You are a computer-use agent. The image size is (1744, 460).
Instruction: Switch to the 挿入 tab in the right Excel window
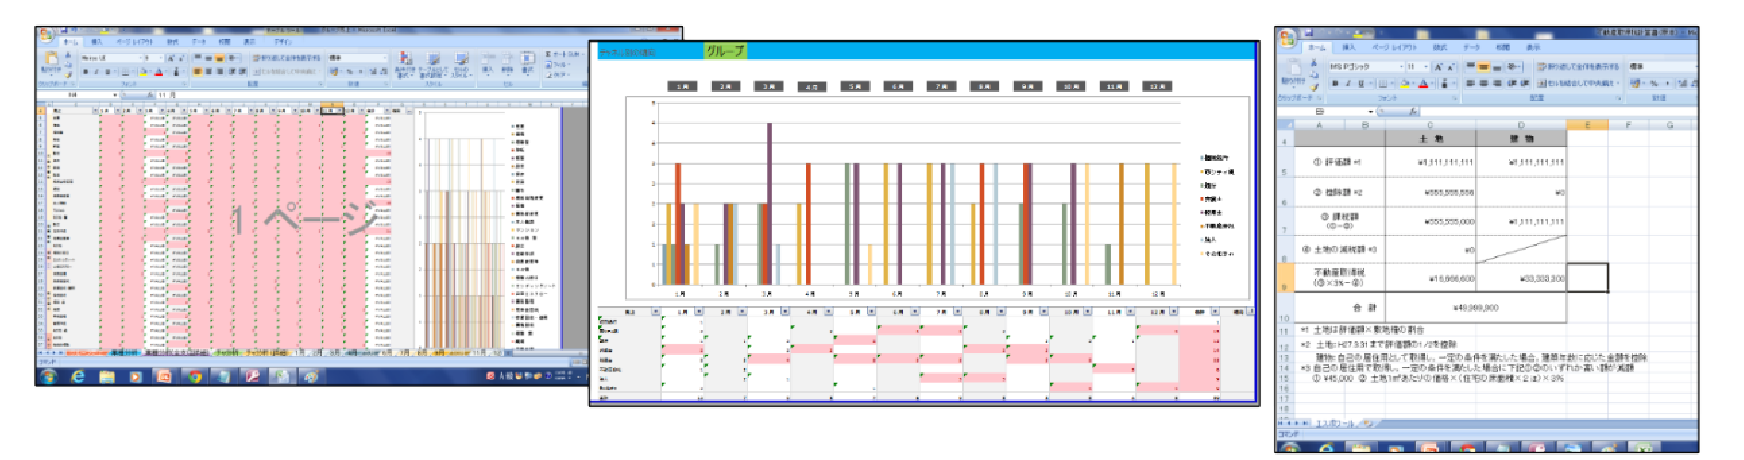coord(1348,47)
